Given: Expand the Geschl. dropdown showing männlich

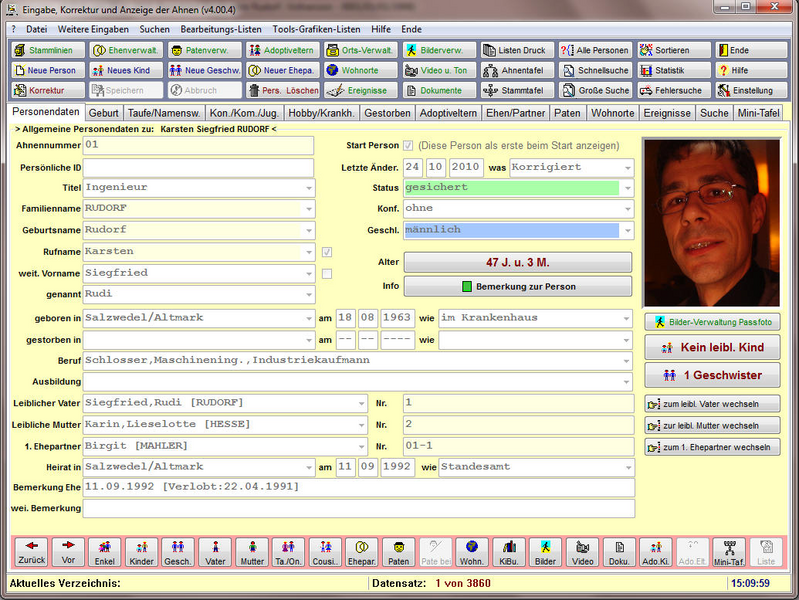Looking at the screenshot, I should pyautogui.click(x=626, y=230).
